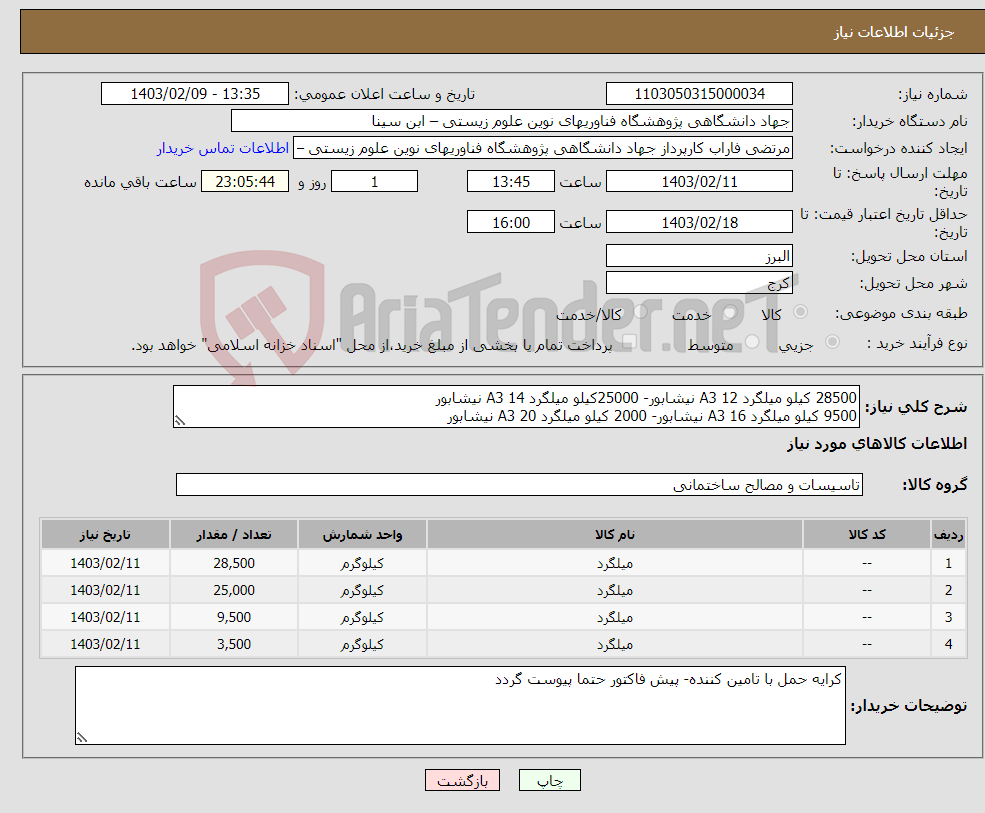985x813 pixels.
Task: Click the delivery city field کرج
Action: point(699,283)
